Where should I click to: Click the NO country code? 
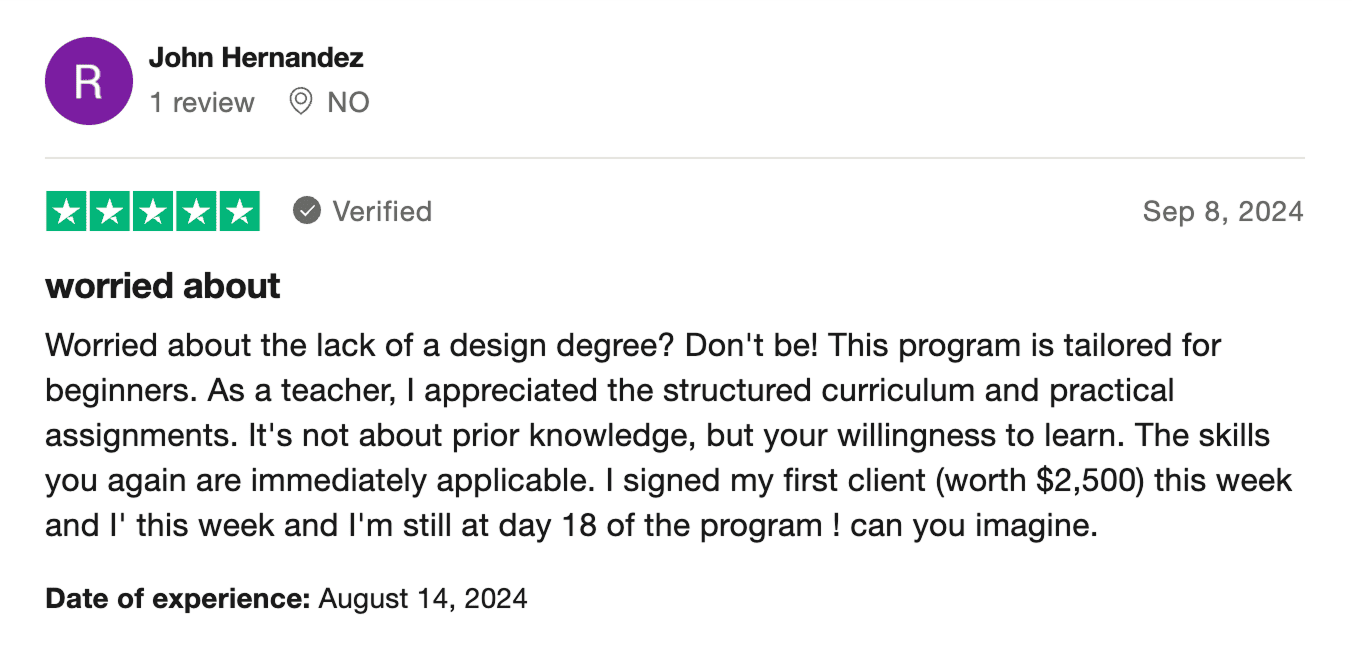pos(348,102)
